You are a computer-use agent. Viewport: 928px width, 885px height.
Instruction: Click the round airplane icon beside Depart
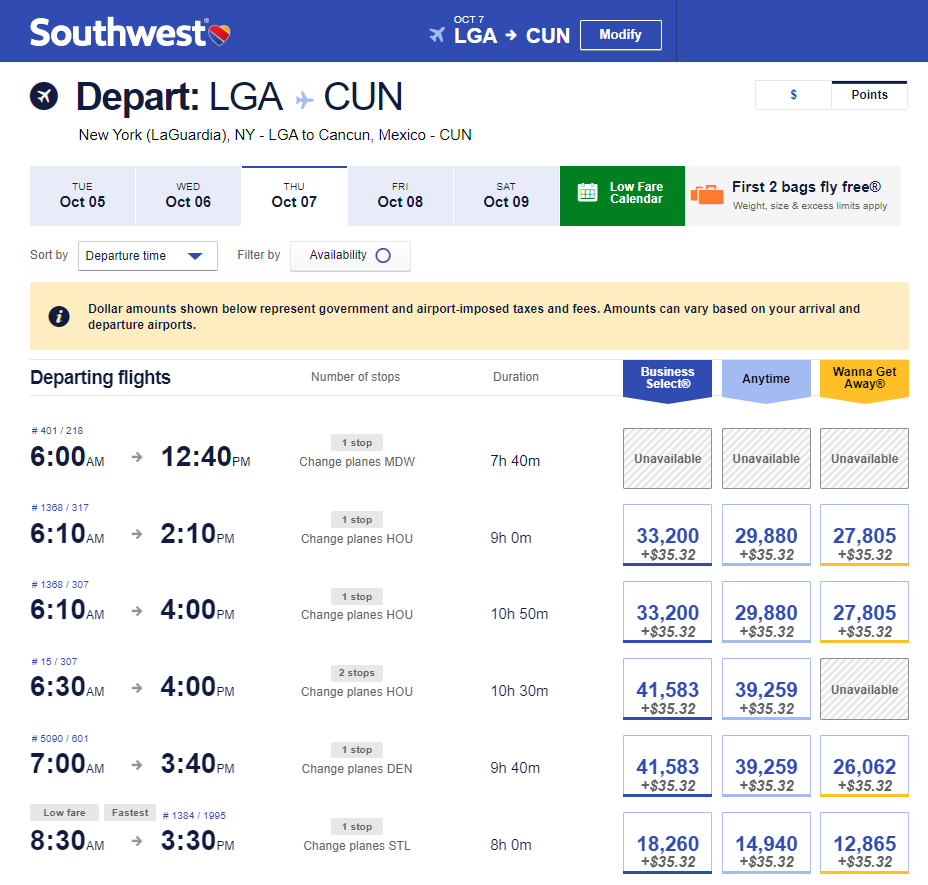tap(44, 97)
